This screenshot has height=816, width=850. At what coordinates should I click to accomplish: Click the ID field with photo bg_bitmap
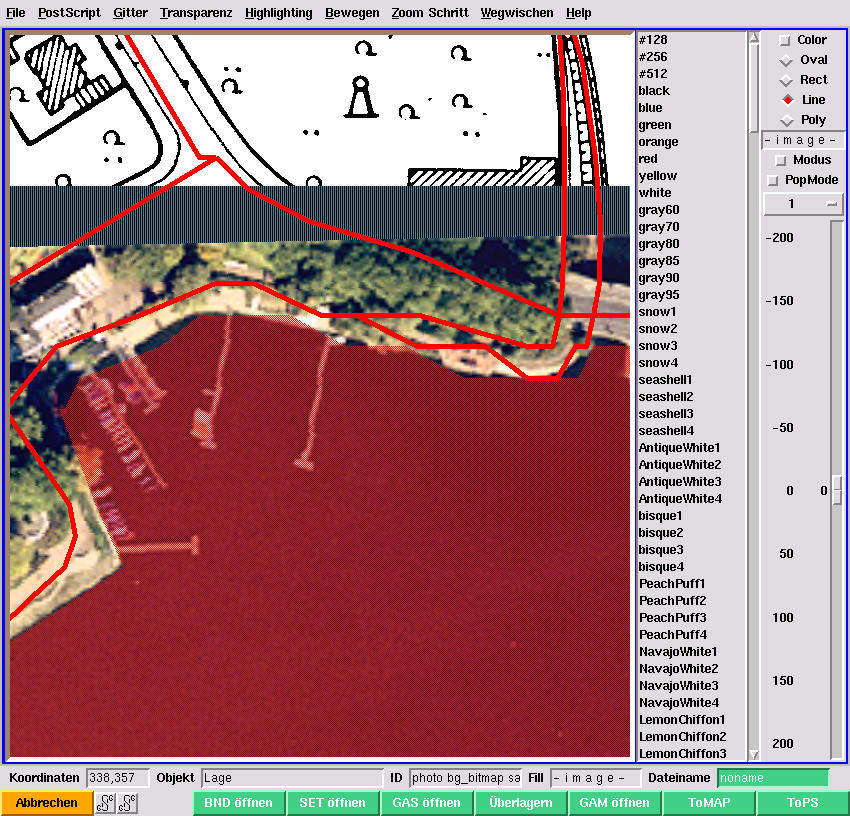466,778
